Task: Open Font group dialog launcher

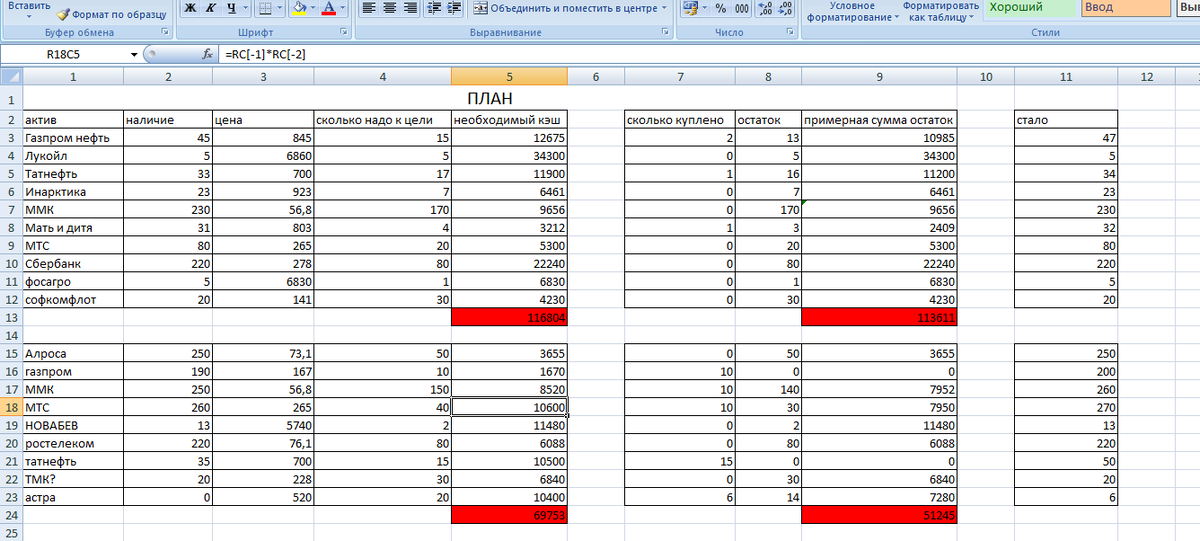Action: (x=344, y=33)
